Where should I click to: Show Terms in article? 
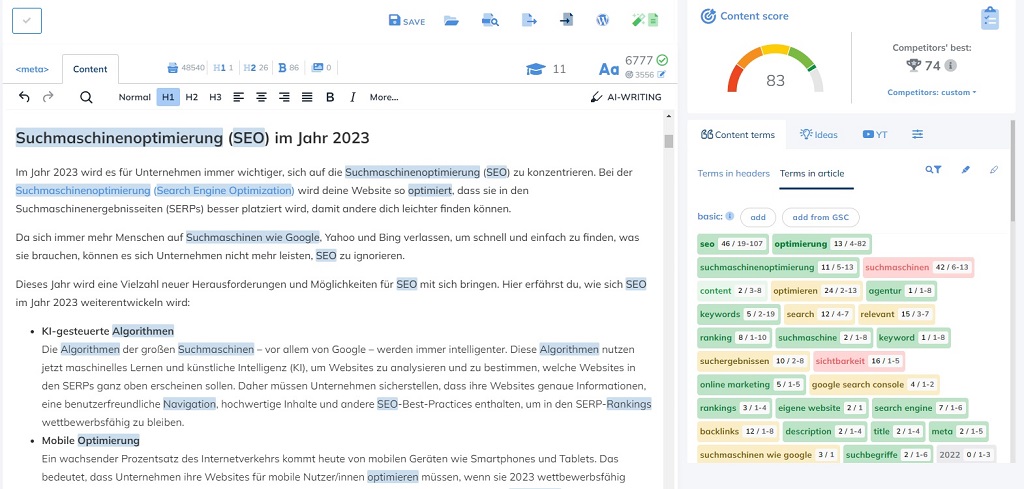(812, 174)
